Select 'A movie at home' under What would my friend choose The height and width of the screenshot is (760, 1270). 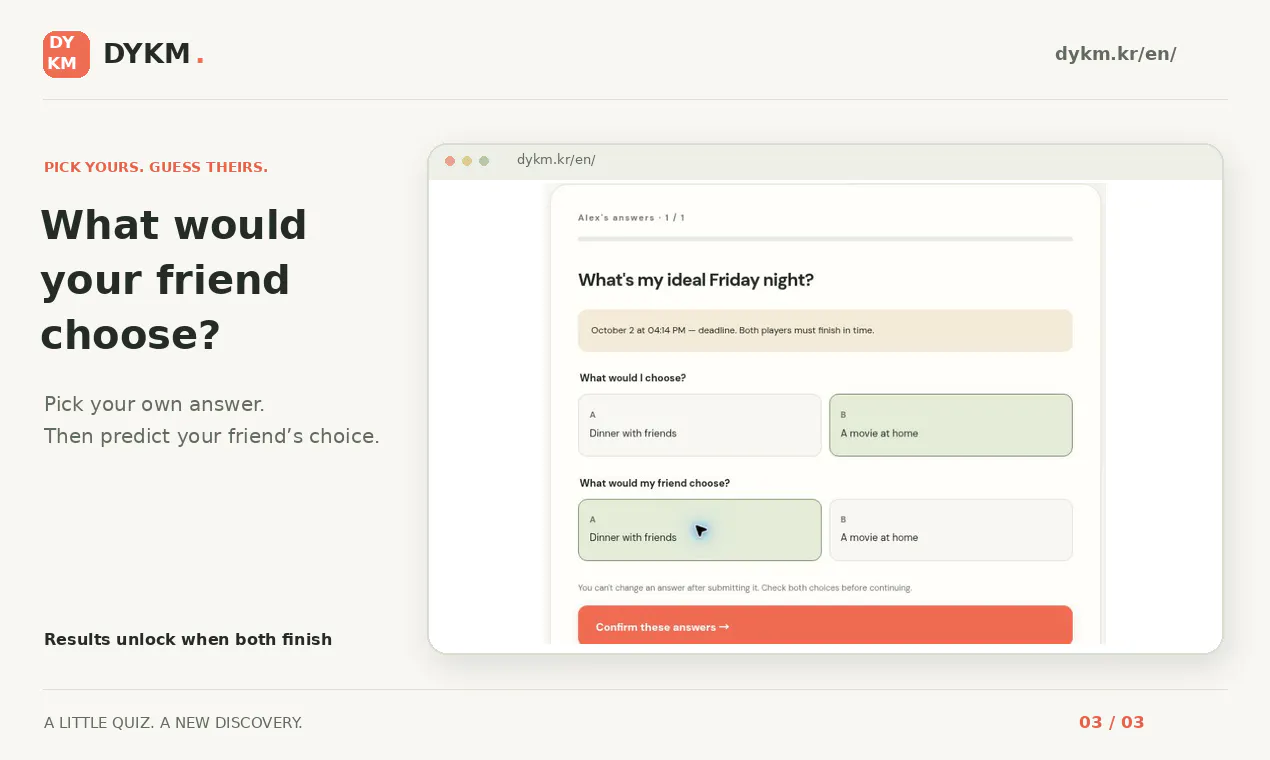pos(951,530)
